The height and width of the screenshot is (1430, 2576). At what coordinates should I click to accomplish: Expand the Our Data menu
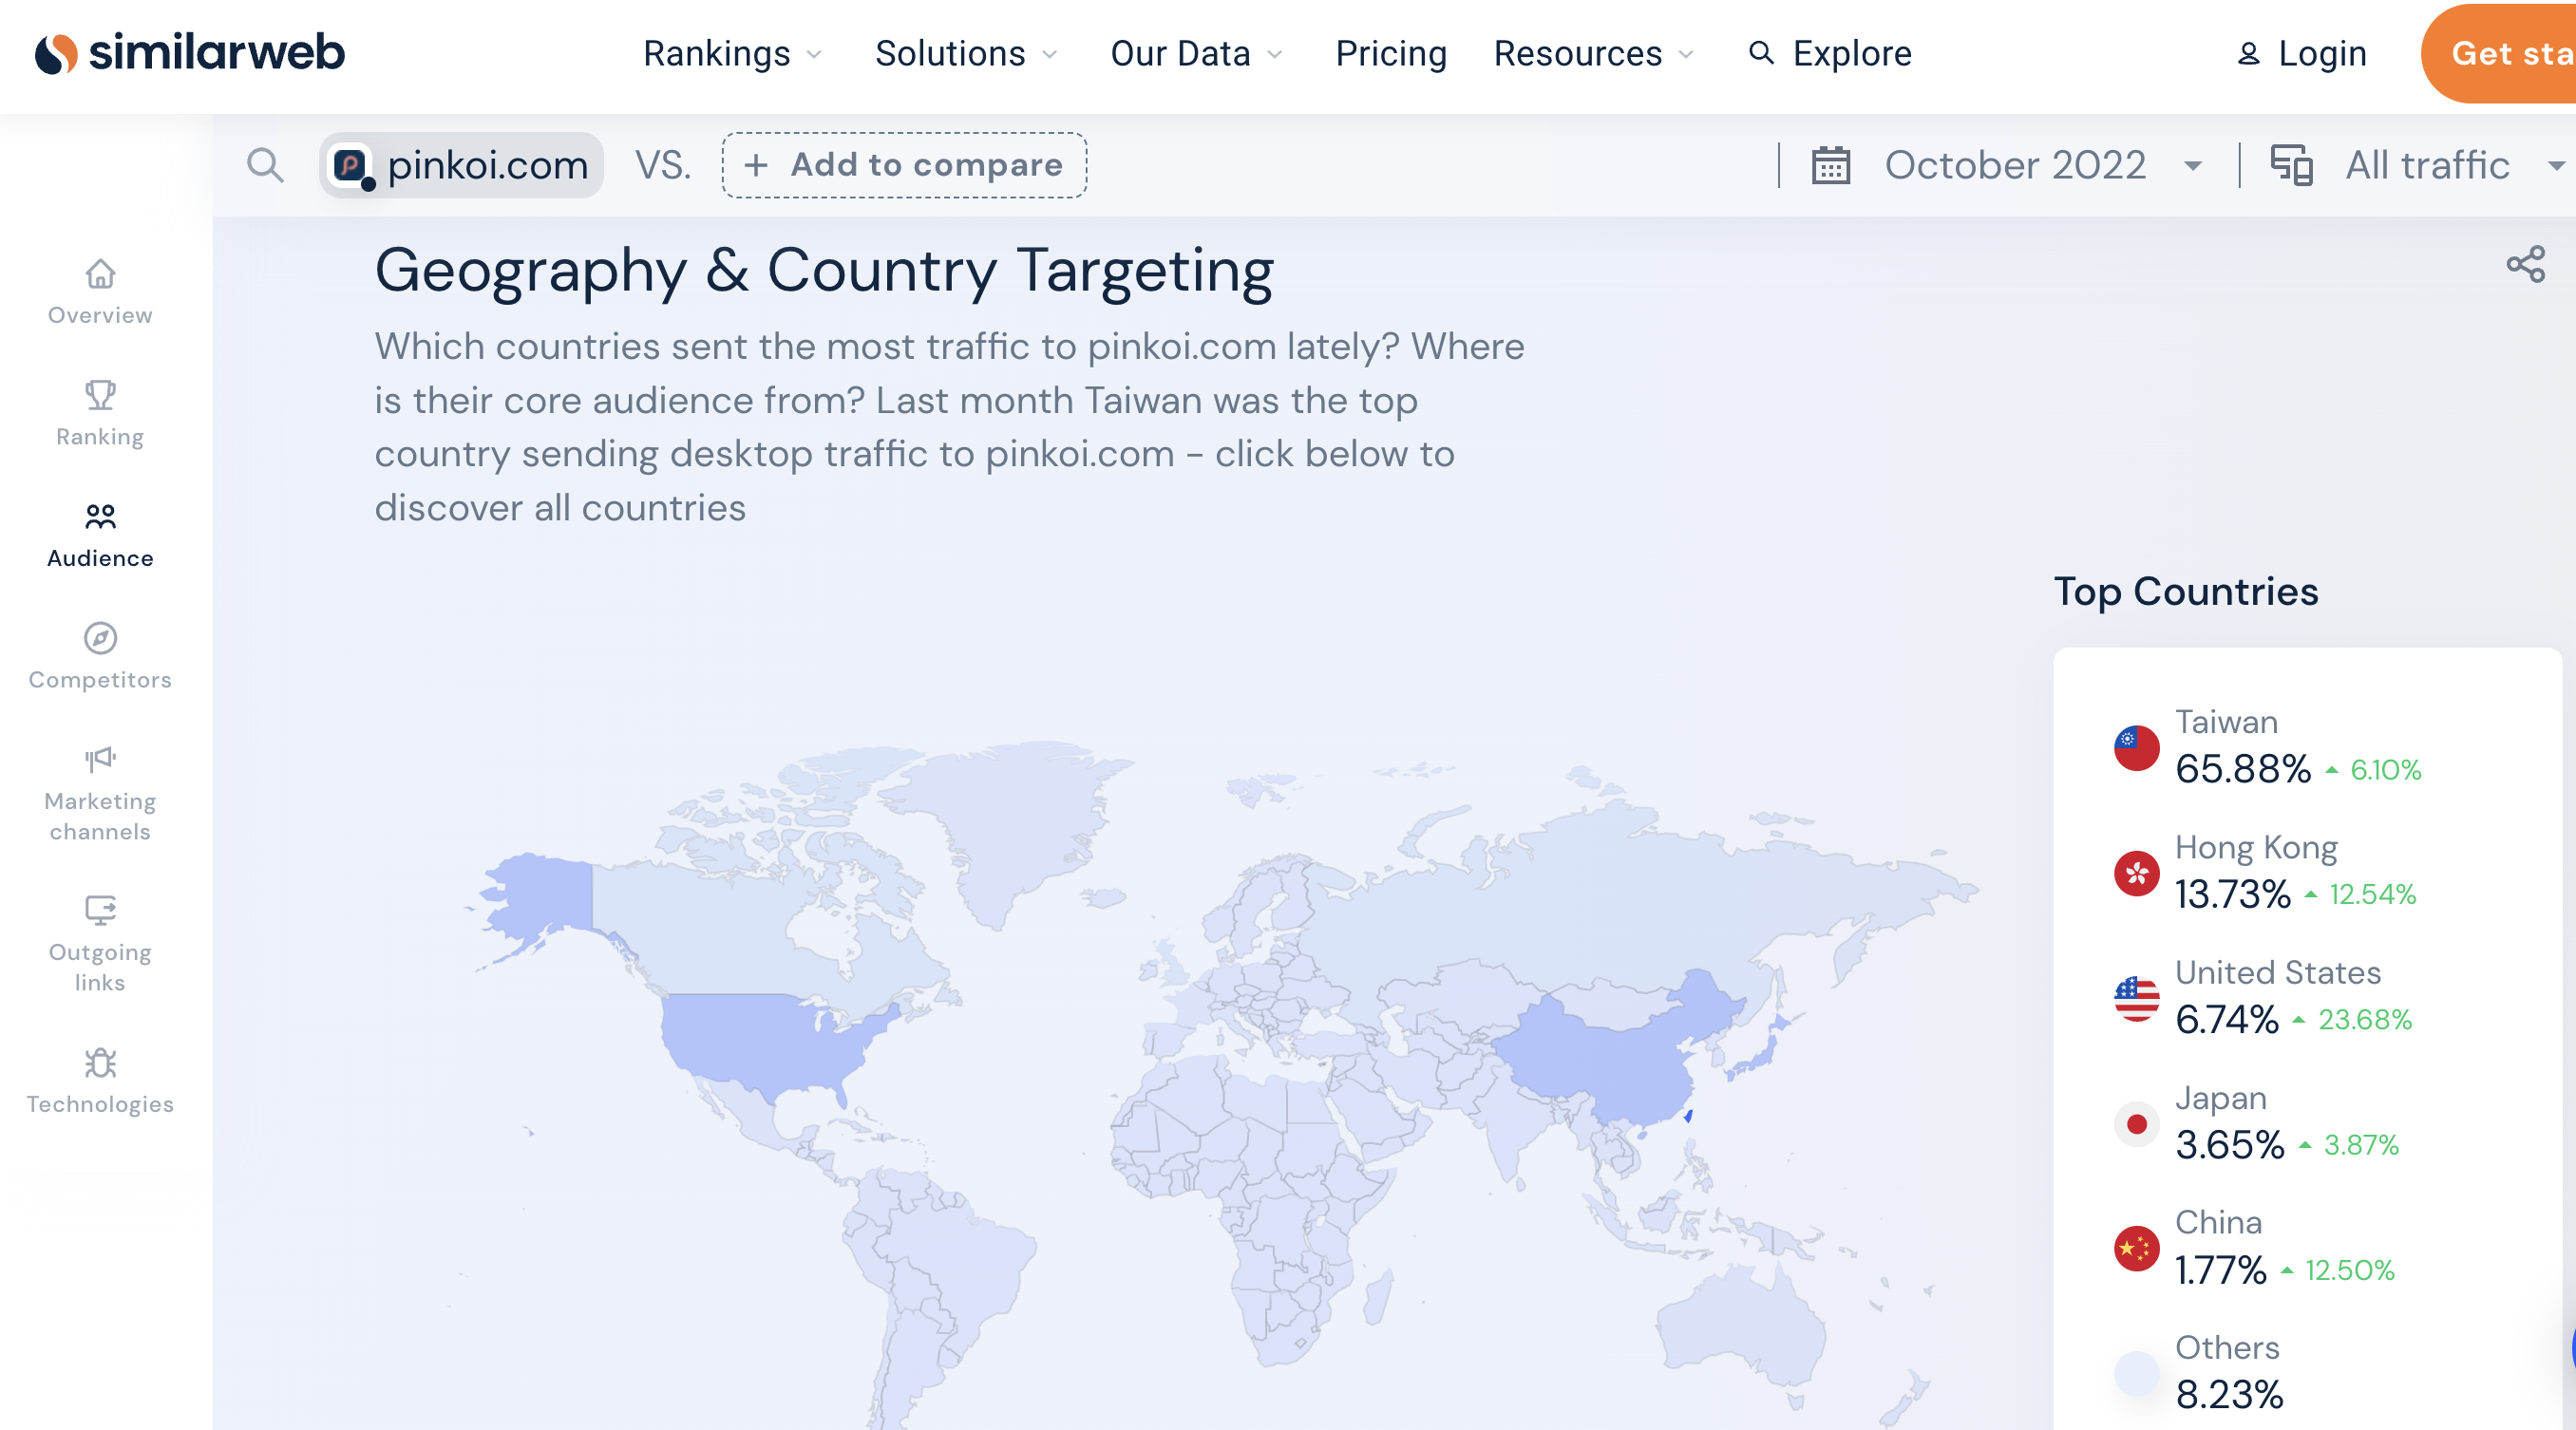(1196, 53)
